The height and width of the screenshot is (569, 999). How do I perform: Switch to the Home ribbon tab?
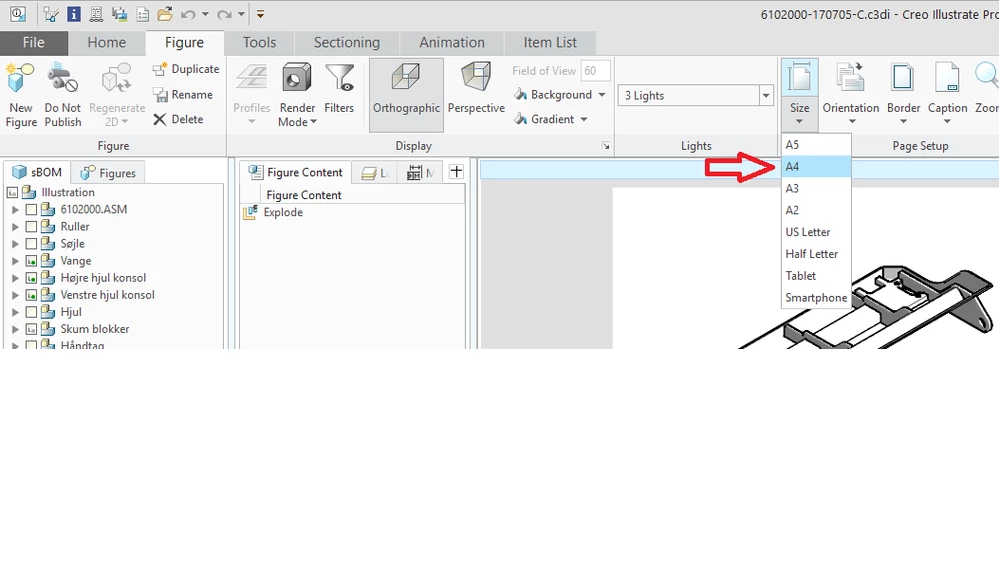(106, 43)
